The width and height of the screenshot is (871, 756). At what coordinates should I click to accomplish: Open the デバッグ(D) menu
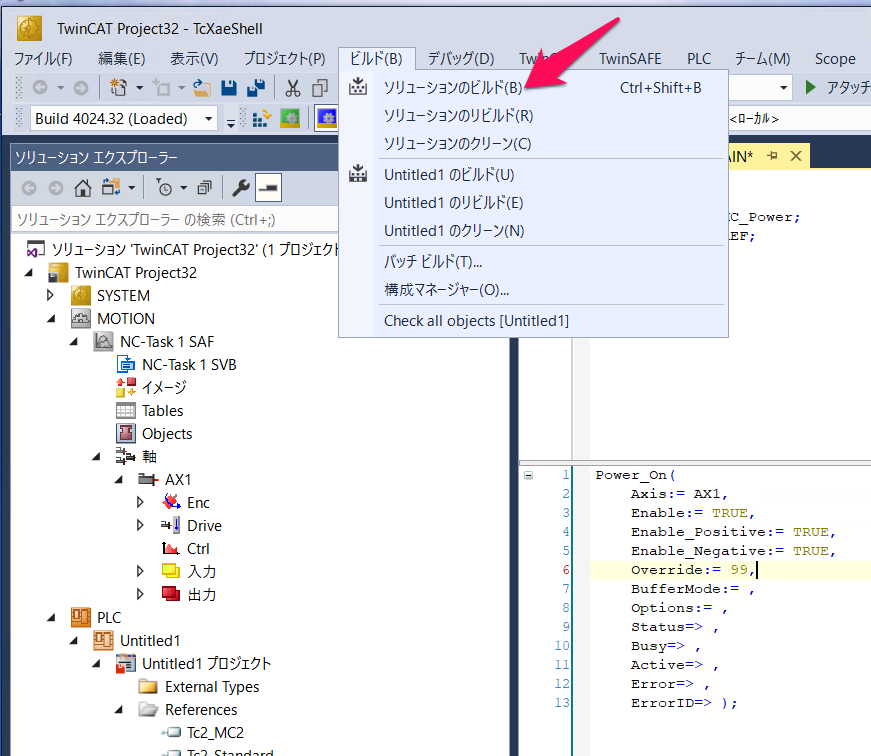click(x=461, y=58)
